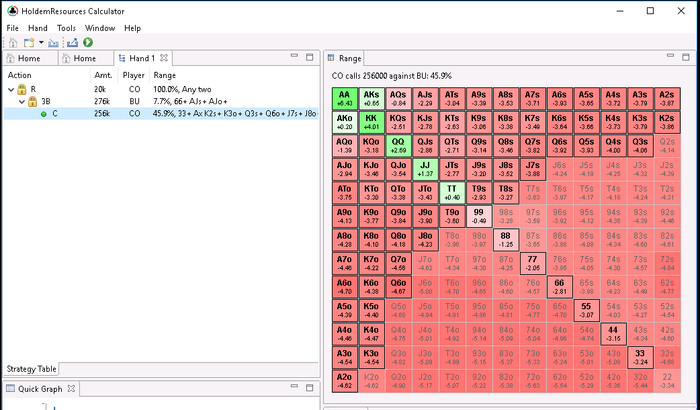Minimize the Hand 1 panel
The image size is (700, 410).
tap(294, 56)
